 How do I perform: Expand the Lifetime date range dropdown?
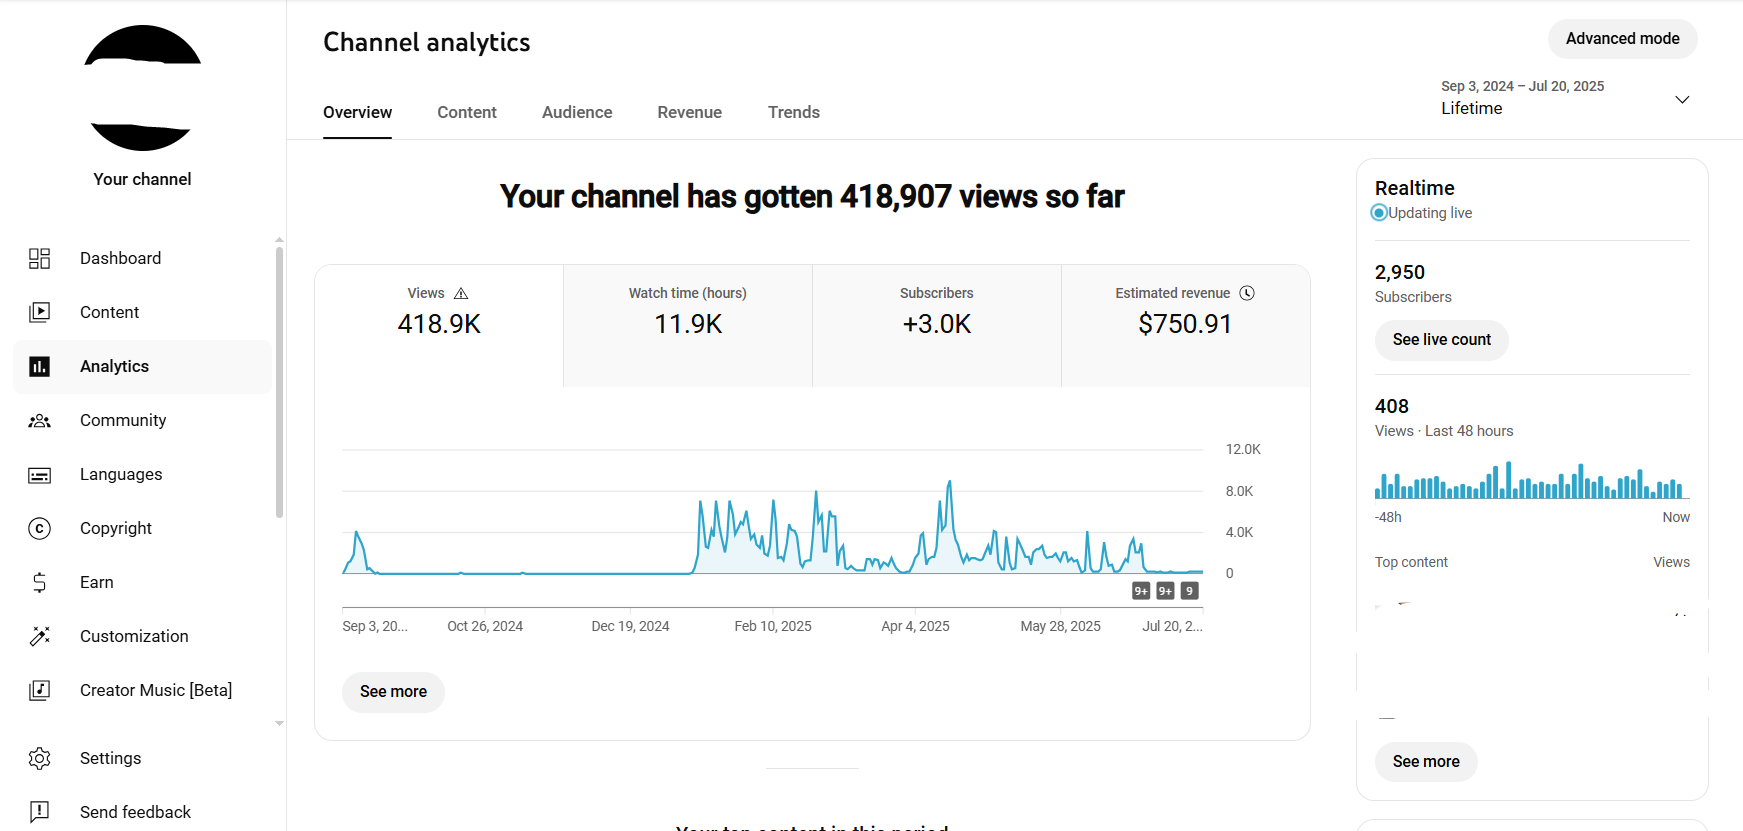tap(1681, 99)
